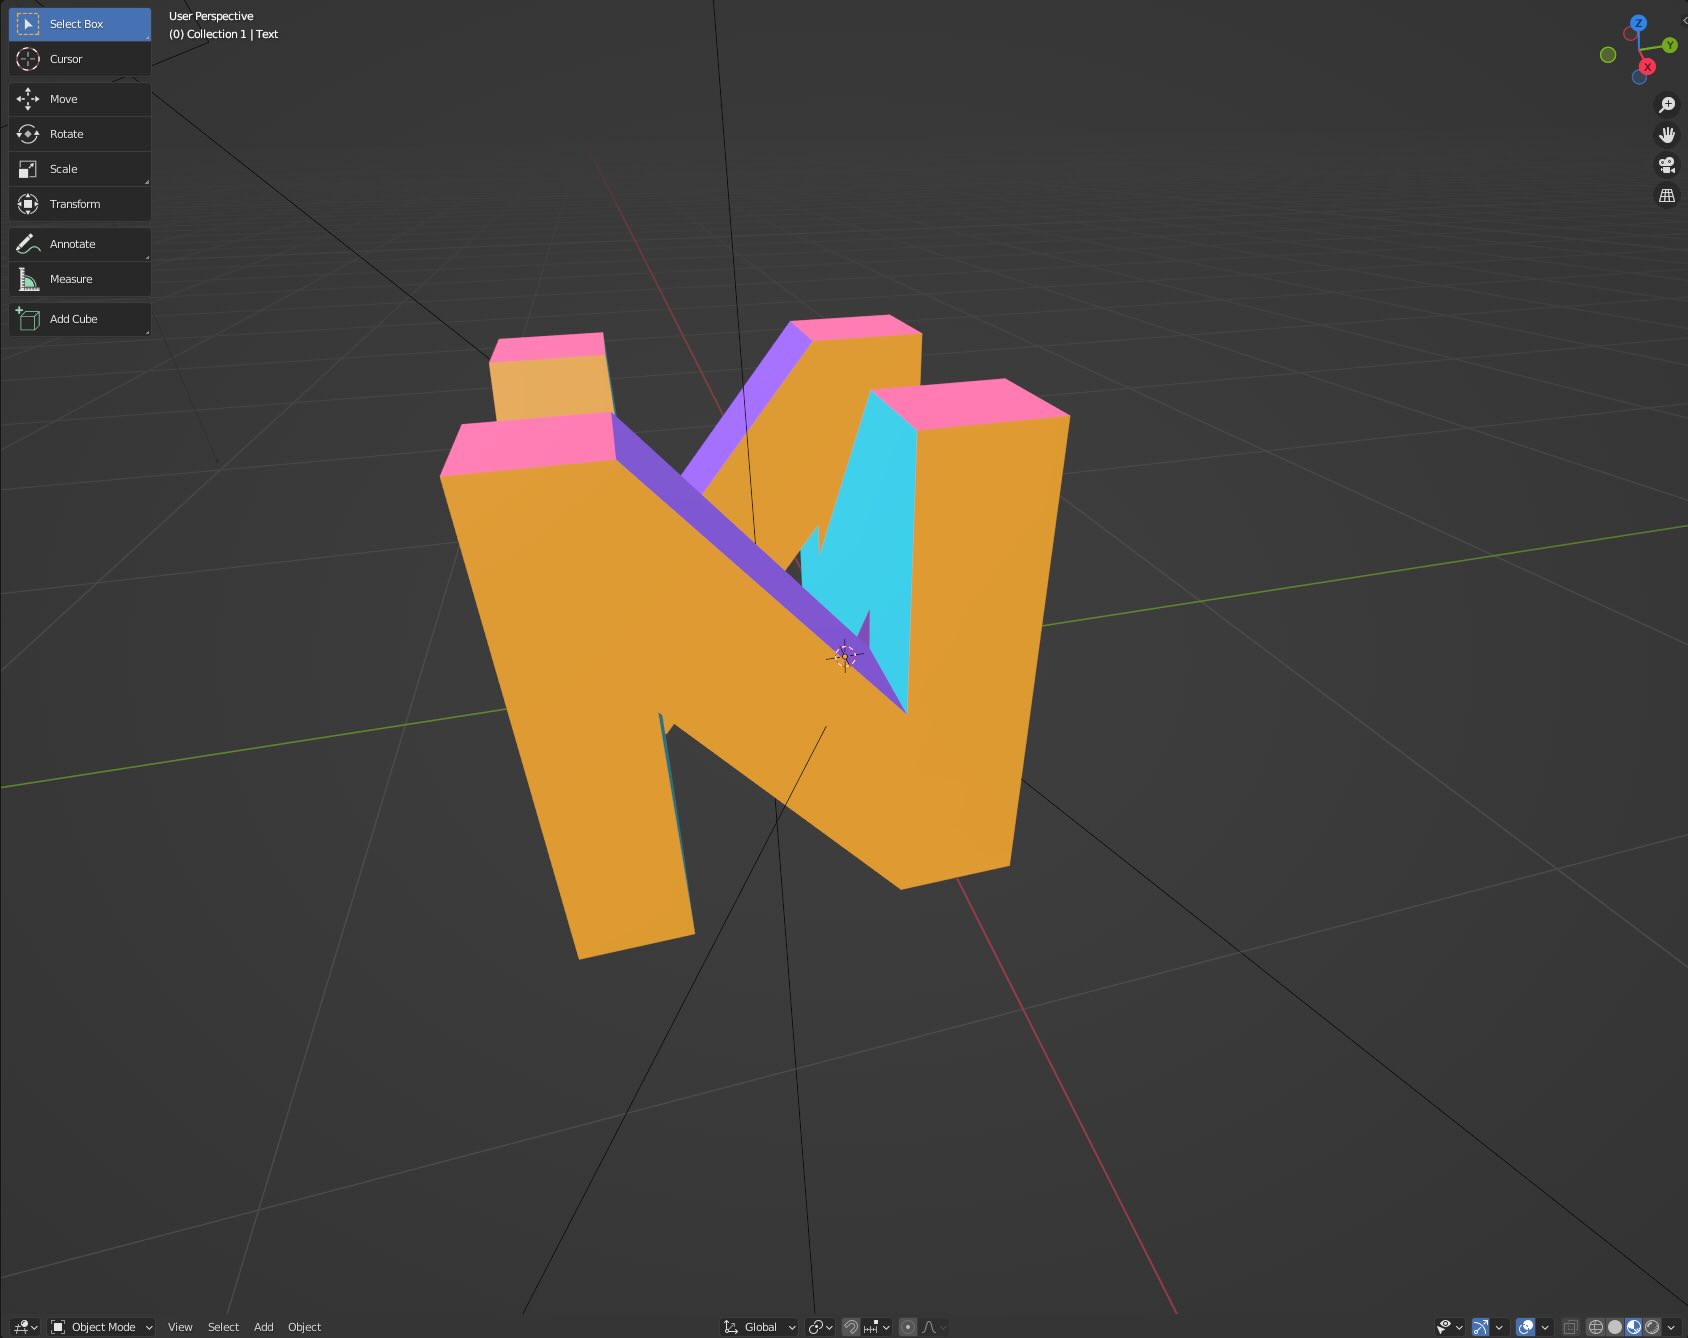Screen dimensions: 1688x1338
Task: Toggle proportional editing
Action: (908, 1327)
